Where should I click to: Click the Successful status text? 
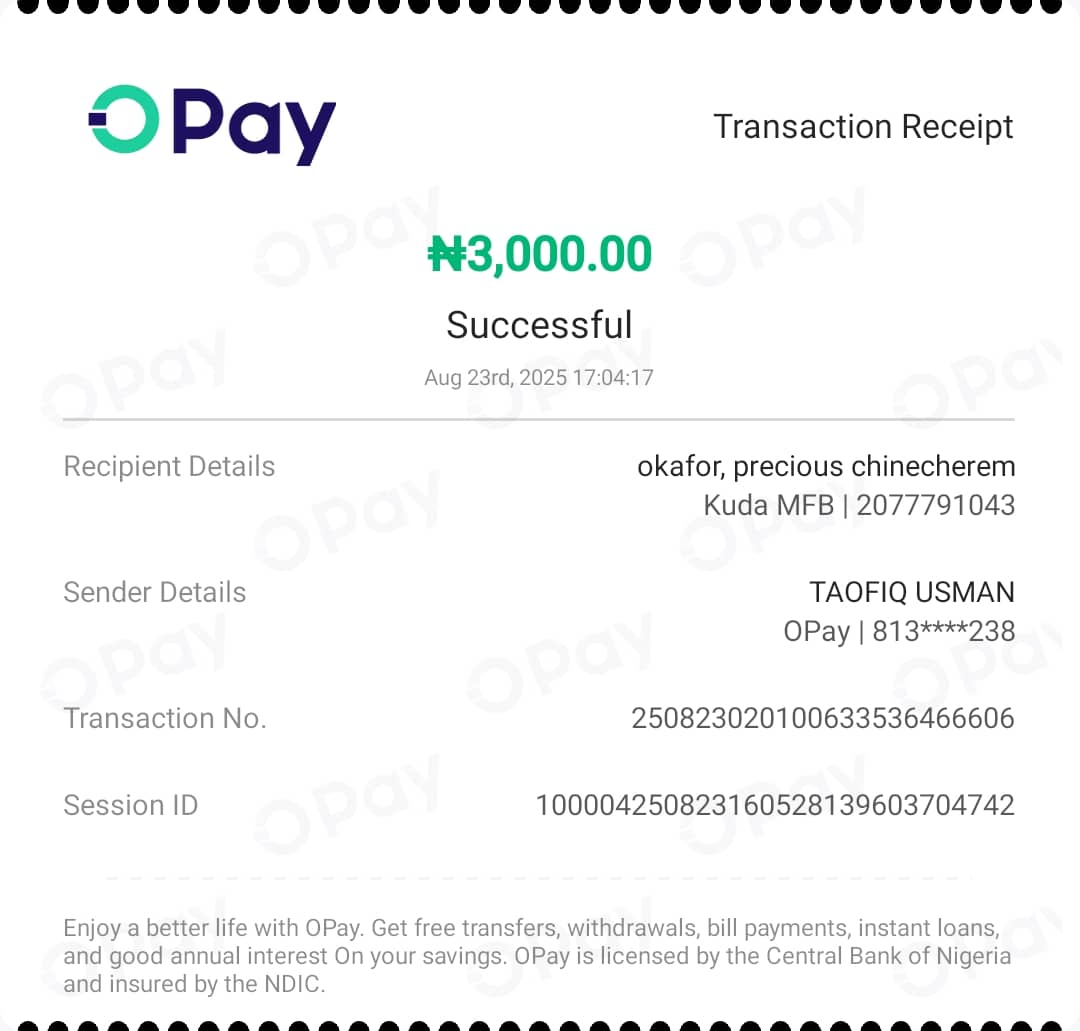(539, 325)
